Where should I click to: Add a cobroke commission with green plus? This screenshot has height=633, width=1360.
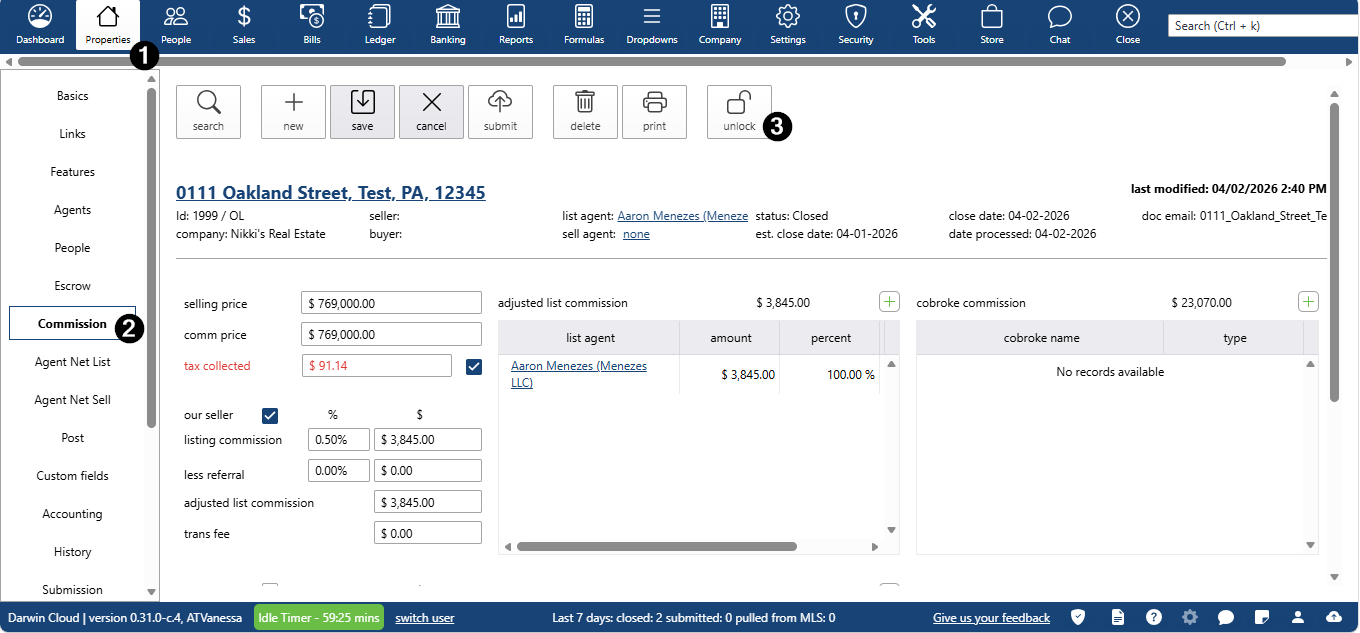pyautogui.click(x=1308, y=302)
